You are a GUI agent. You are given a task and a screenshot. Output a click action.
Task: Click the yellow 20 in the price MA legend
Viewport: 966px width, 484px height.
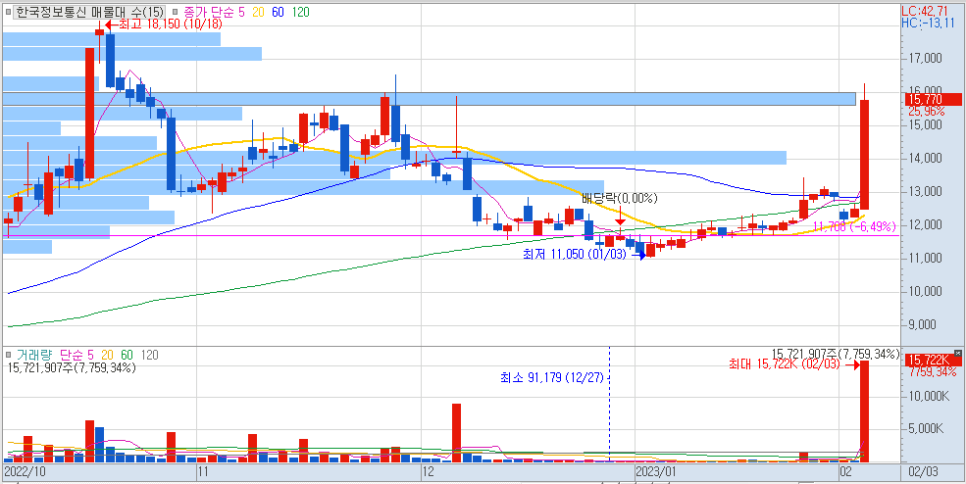tap(257, 12)
